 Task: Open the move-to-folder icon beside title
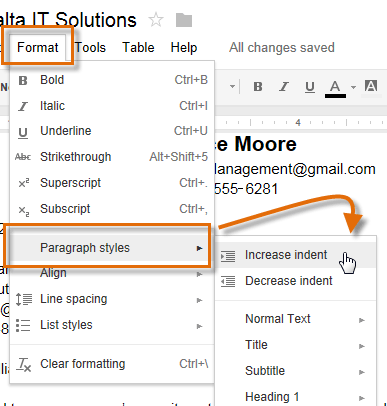[184, 20]
